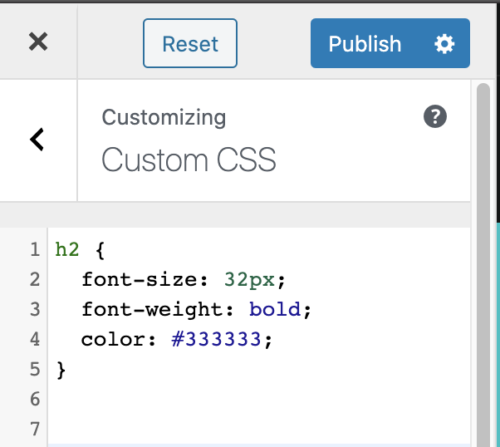Place cursor on empty line 7
Screen dimensions: 500x447
click(x=259, y=429)
